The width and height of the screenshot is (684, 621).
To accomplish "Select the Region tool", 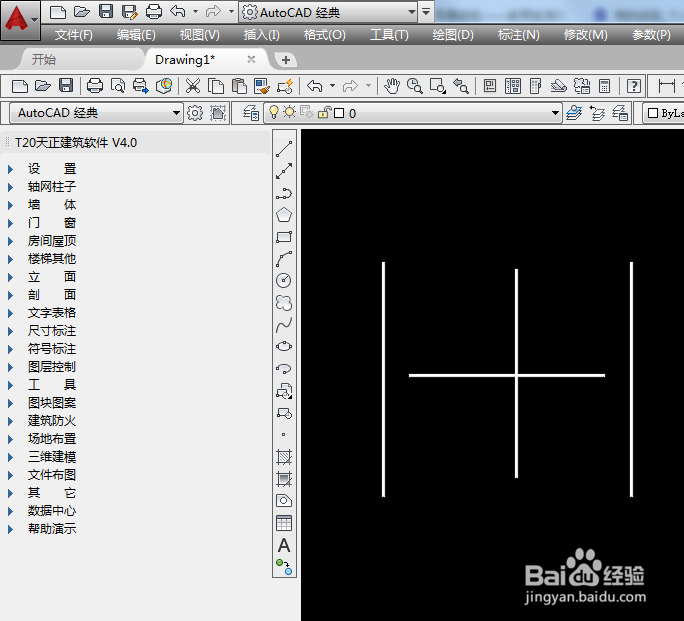I will tap(284, 501).
